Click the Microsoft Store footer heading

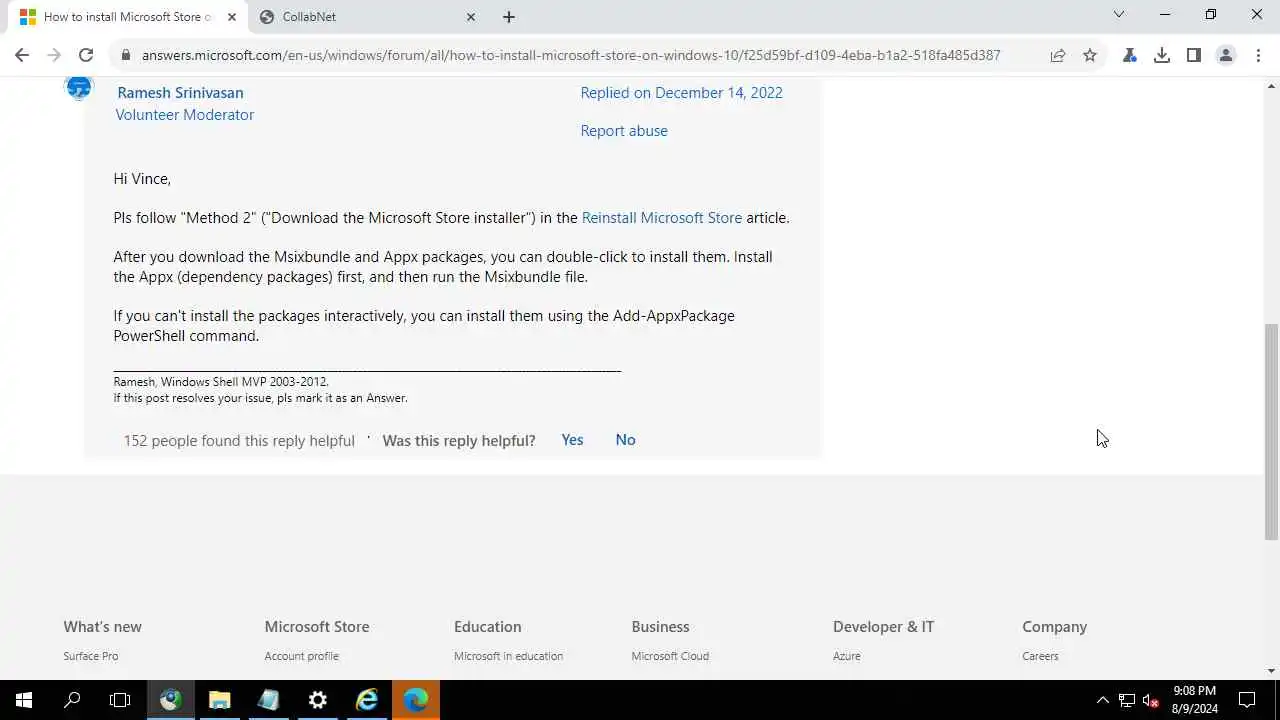click(317, 626)
